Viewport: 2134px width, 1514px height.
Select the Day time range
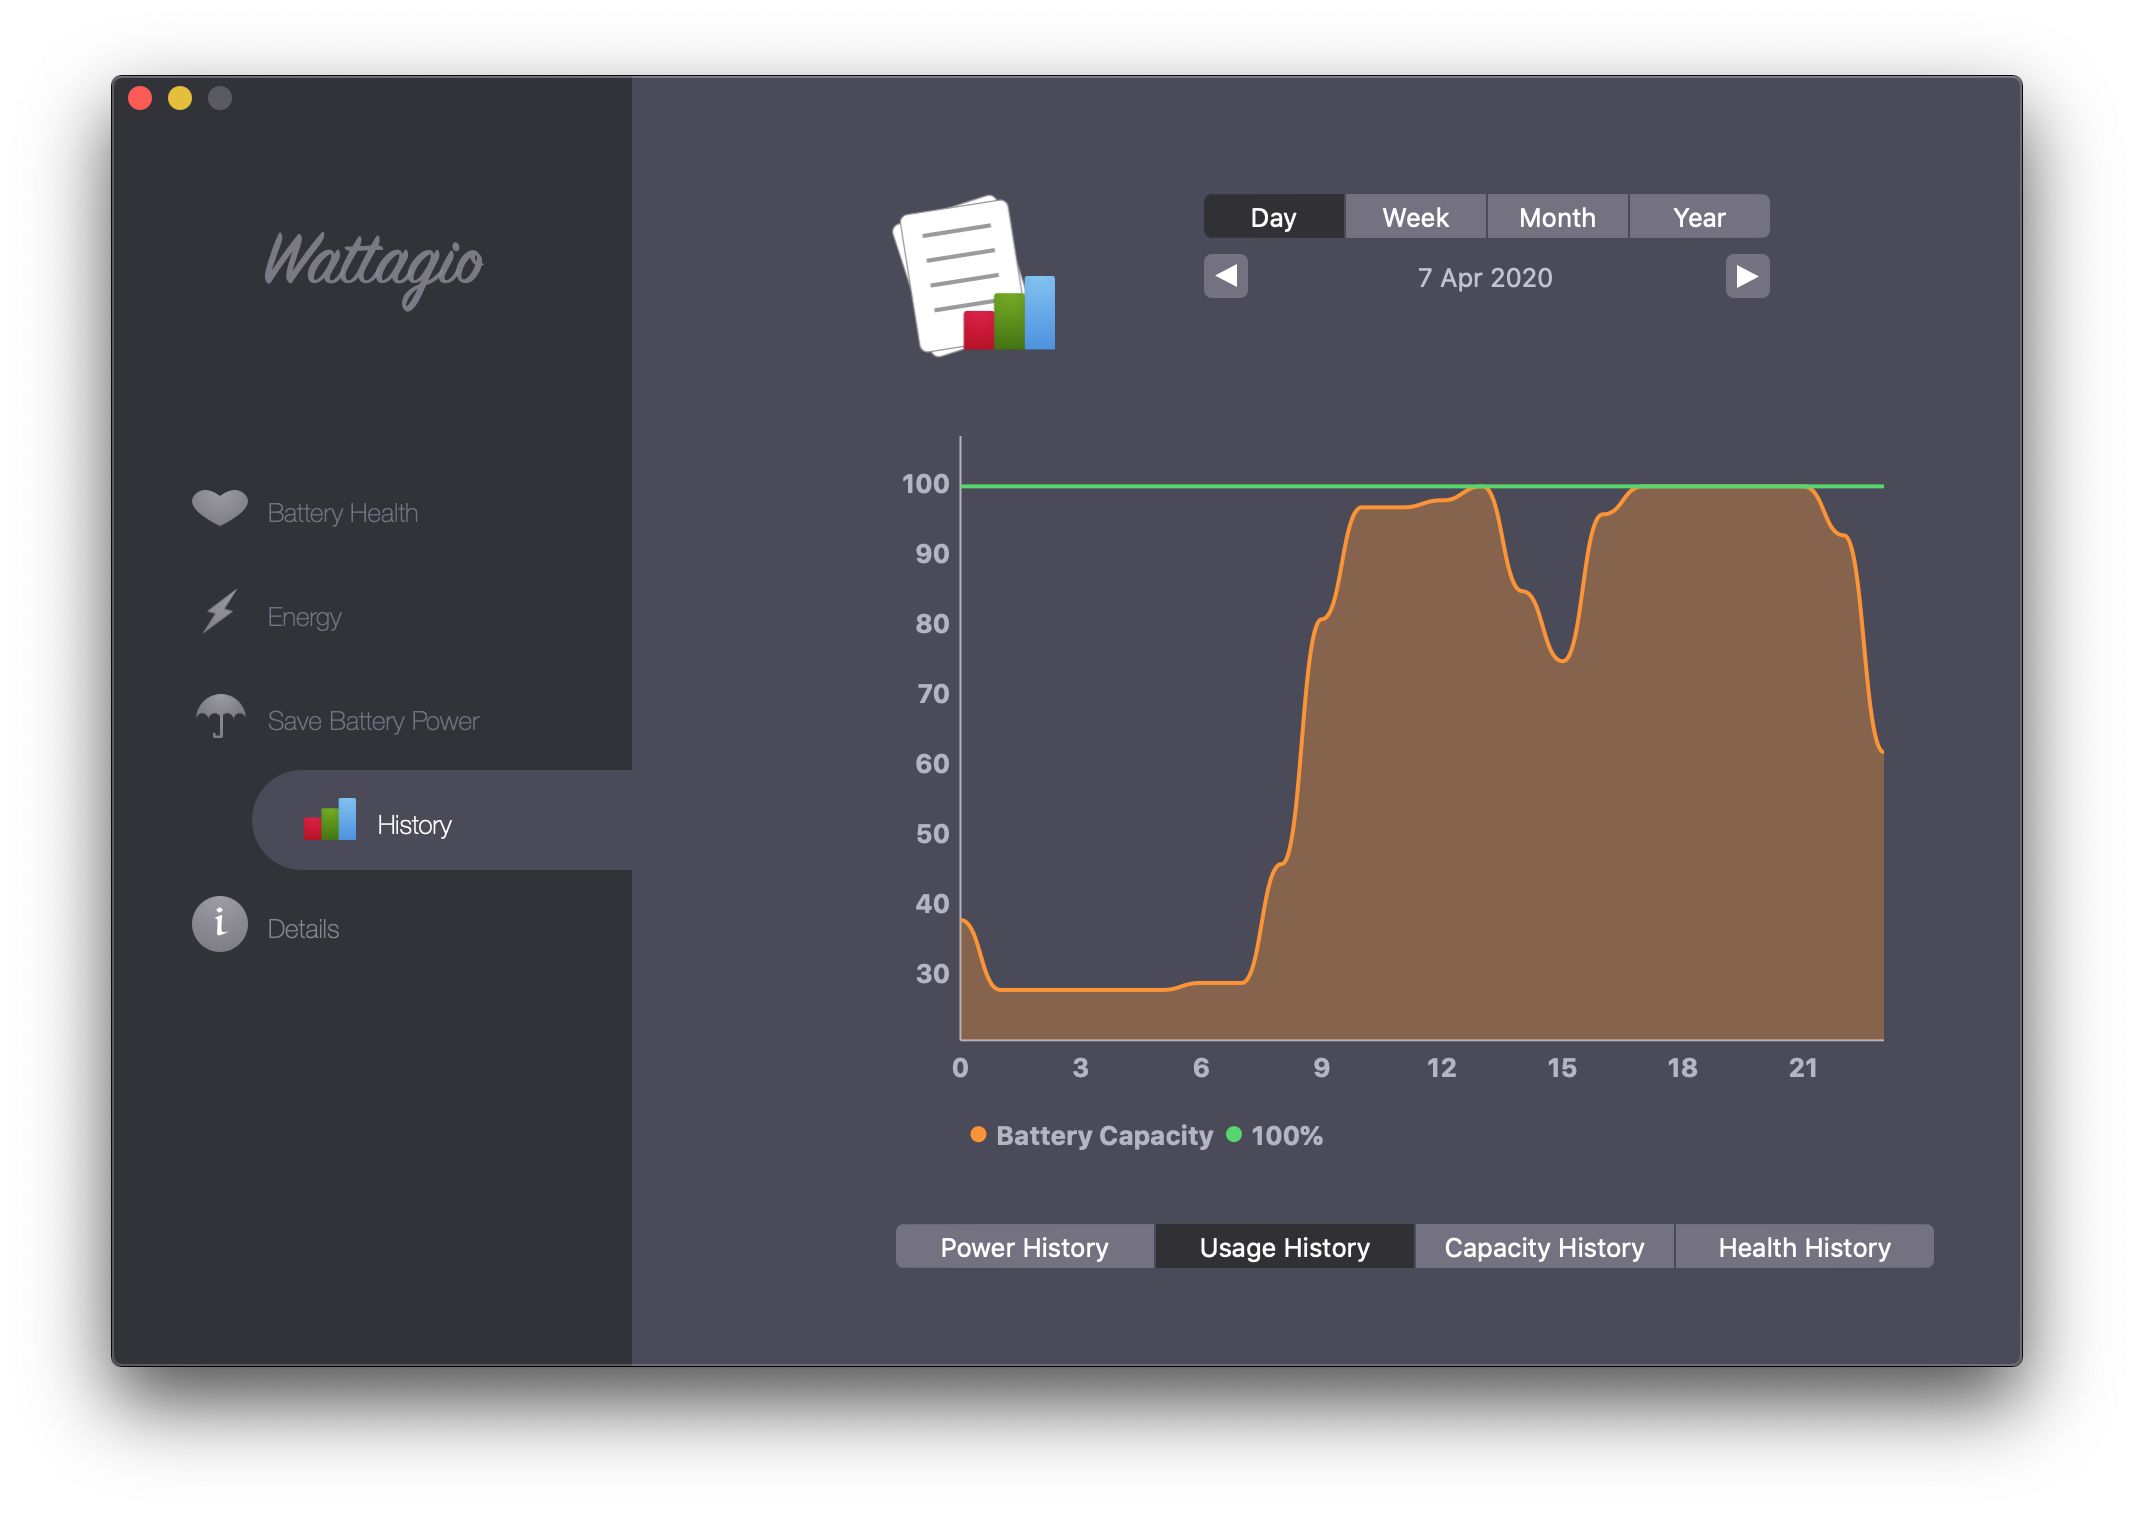(x=1273, y=217)
